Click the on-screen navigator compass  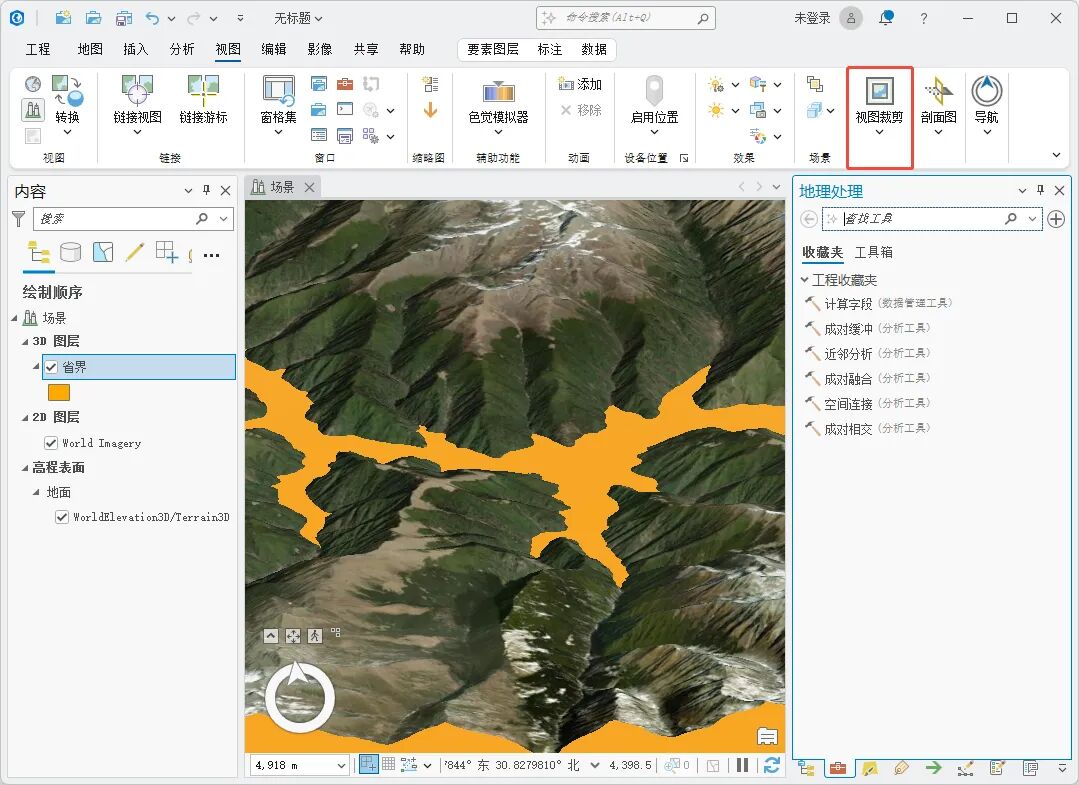(x=300, y=697)
